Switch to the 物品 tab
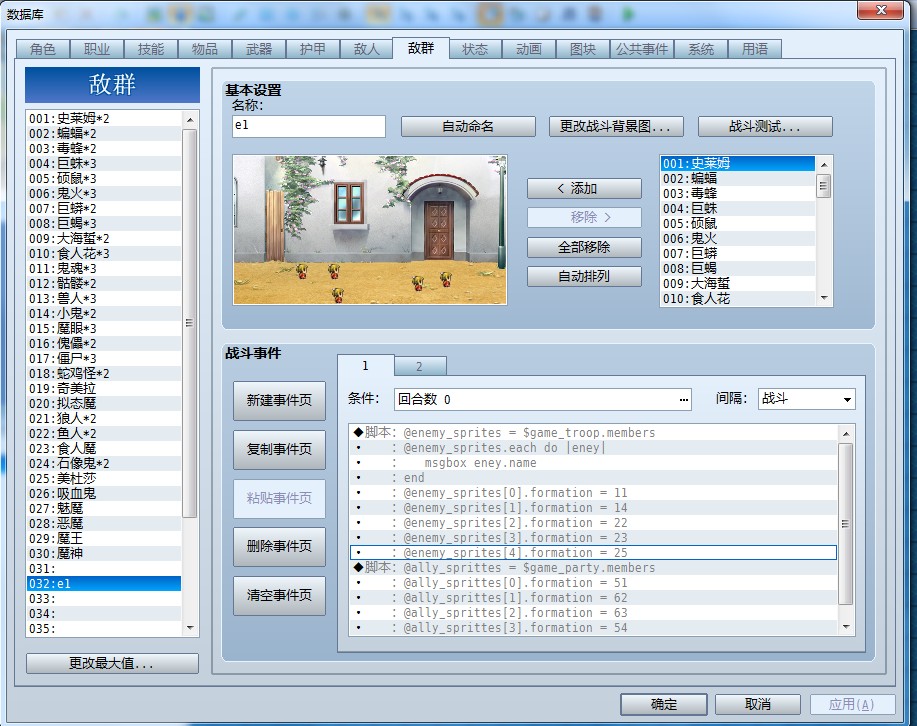The image size is (917, 726). pyautogui.click(x=205, y=49)
